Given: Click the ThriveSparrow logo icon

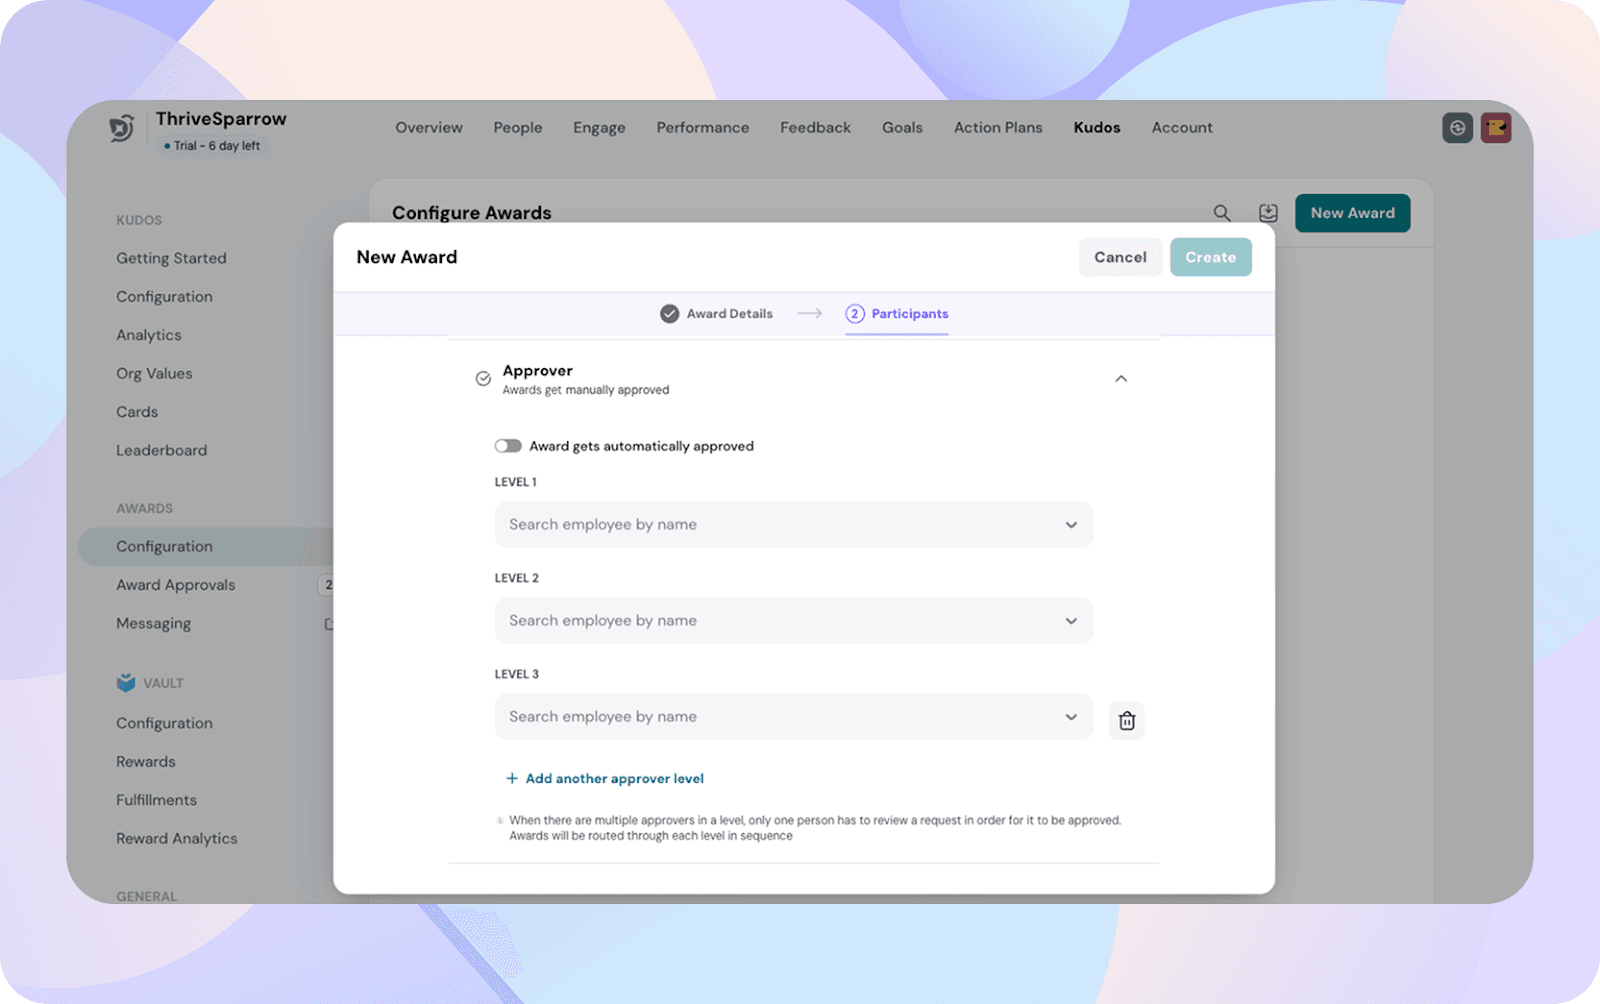Looking at the screenshot, I should 122,129.
